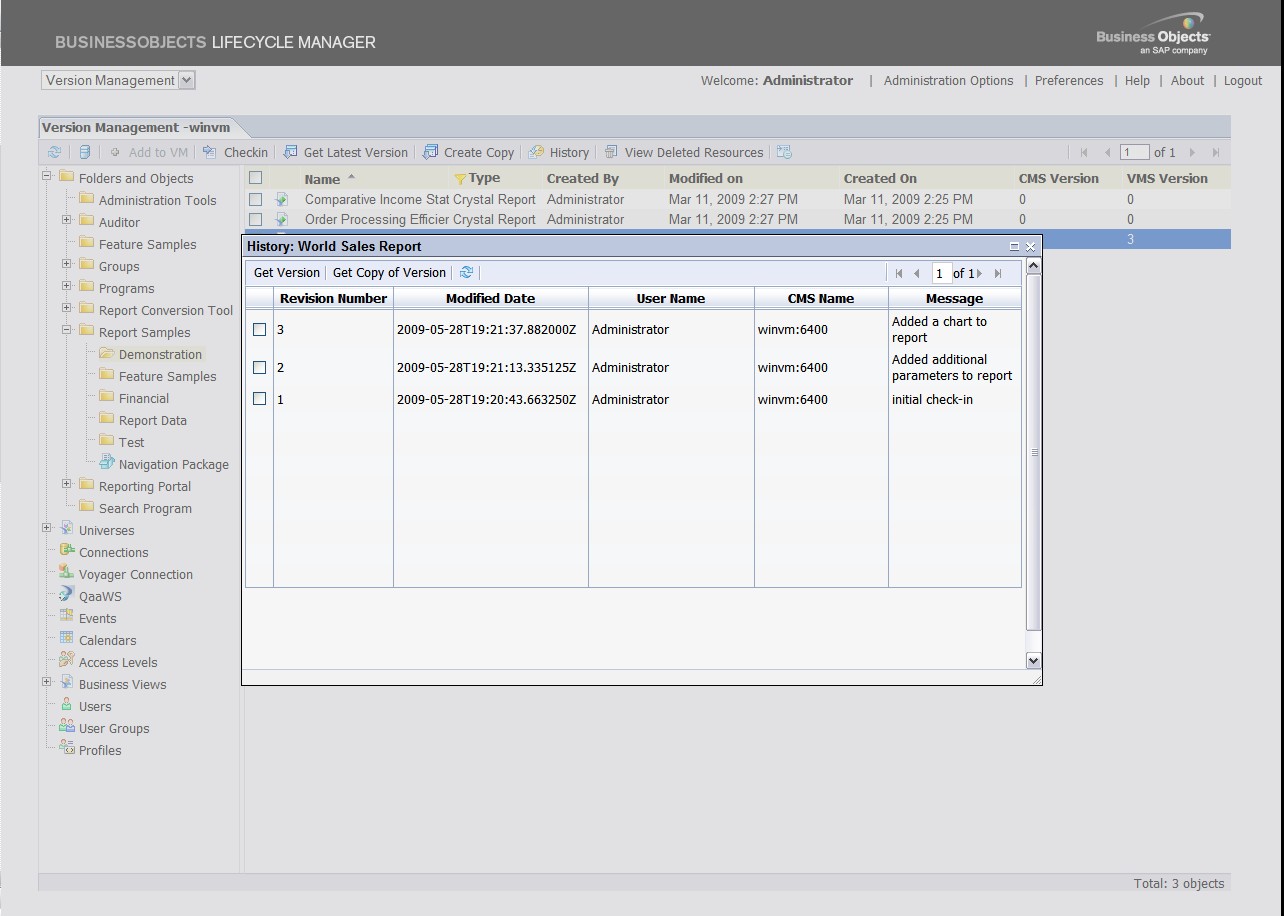Go to first page in History dialog pager
This screenshot has height=916, width=1284.
(x=899, y=273)
